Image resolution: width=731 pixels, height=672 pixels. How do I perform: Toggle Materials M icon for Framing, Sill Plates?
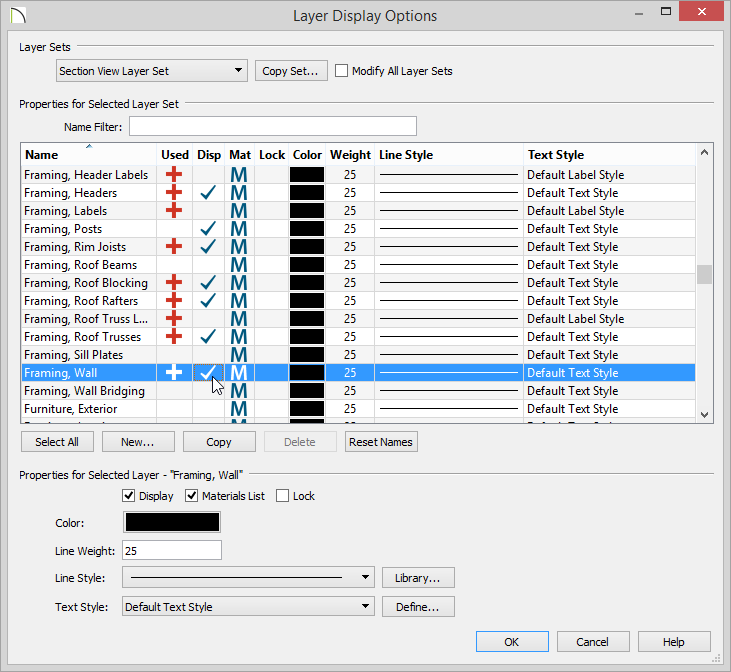(239, 355)
